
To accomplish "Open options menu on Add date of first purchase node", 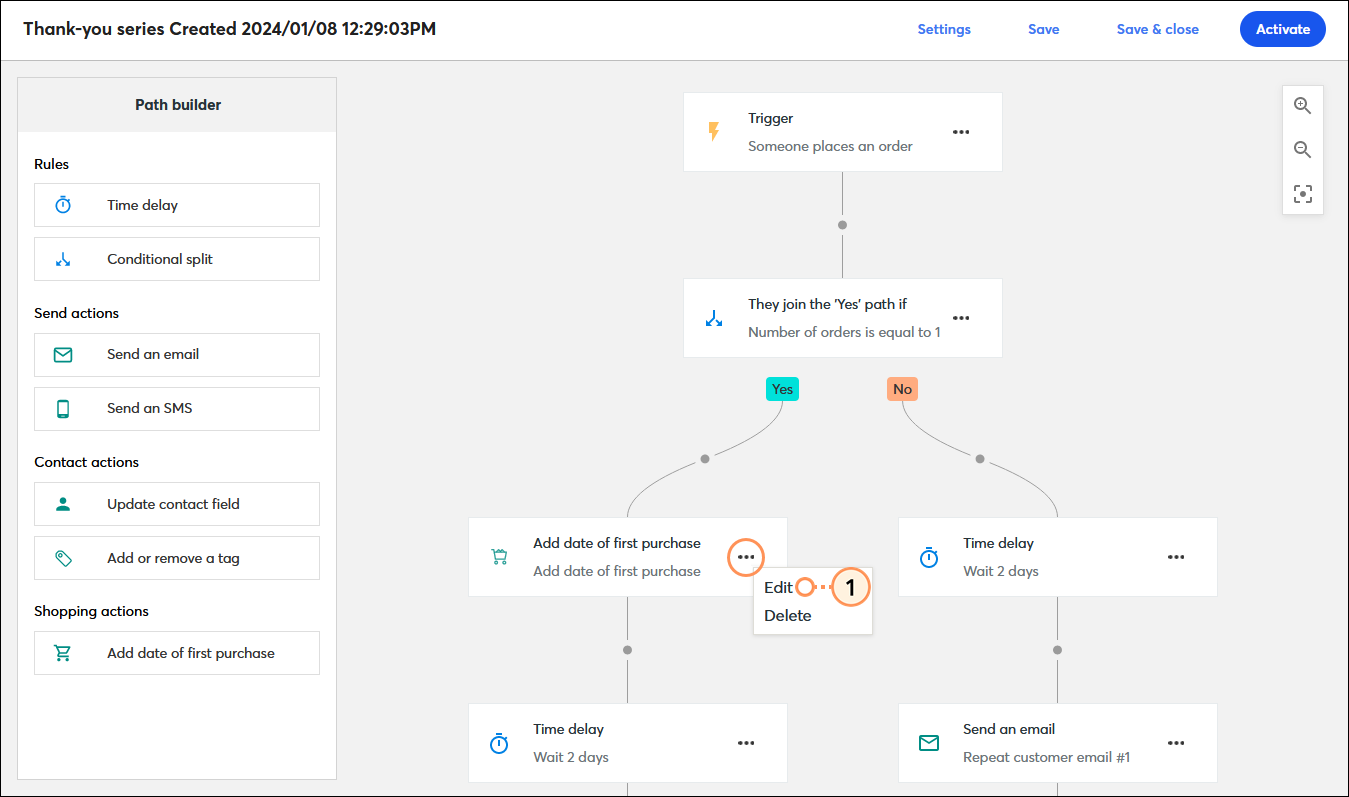I will click(x=746, y=557).
